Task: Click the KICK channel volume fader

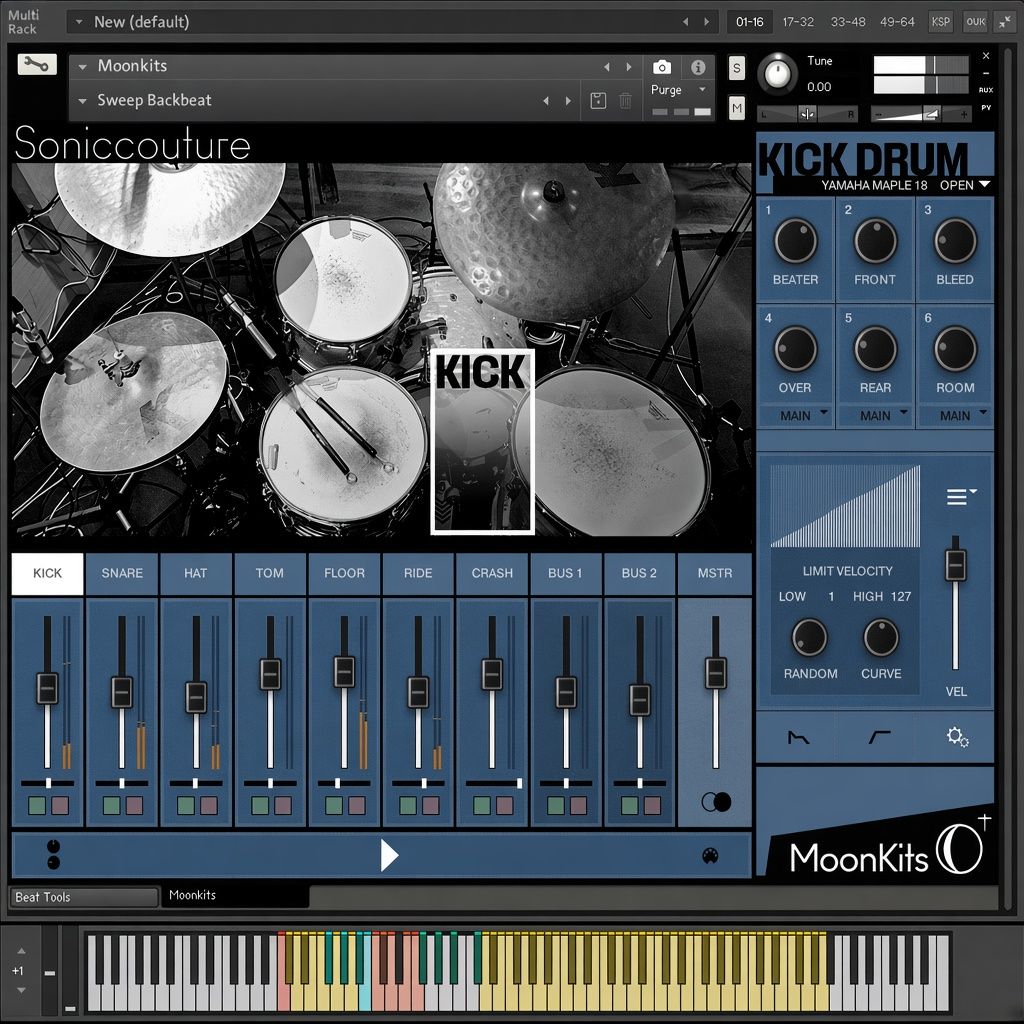Action: 47,688
